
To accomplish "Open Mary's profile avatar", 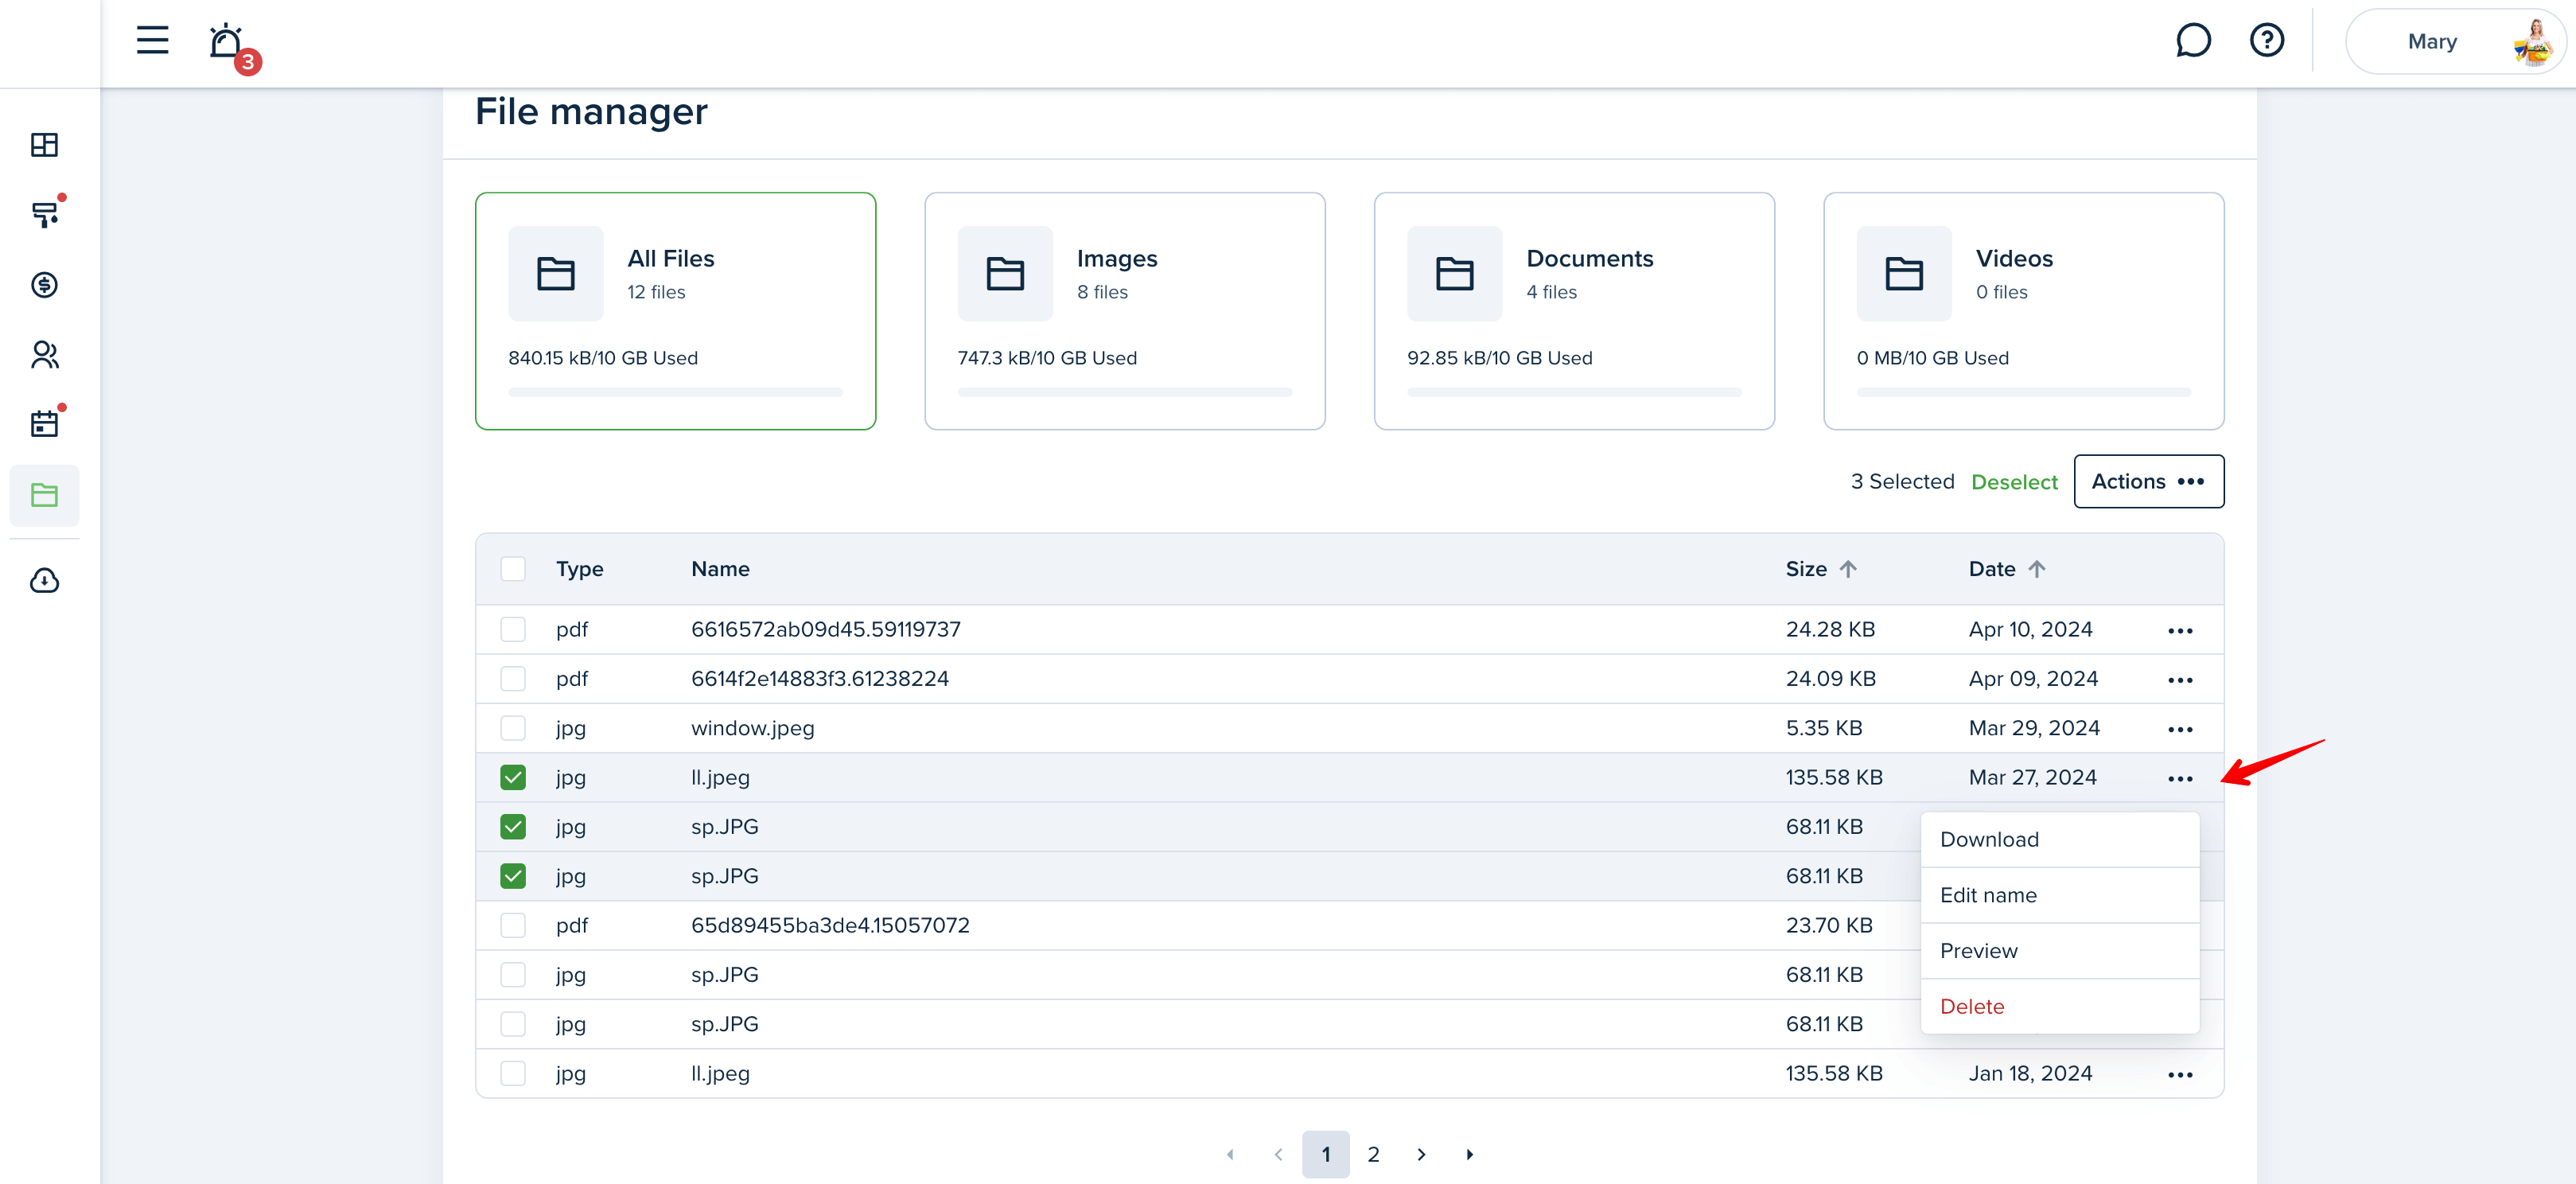I will tap(2533, 42).
